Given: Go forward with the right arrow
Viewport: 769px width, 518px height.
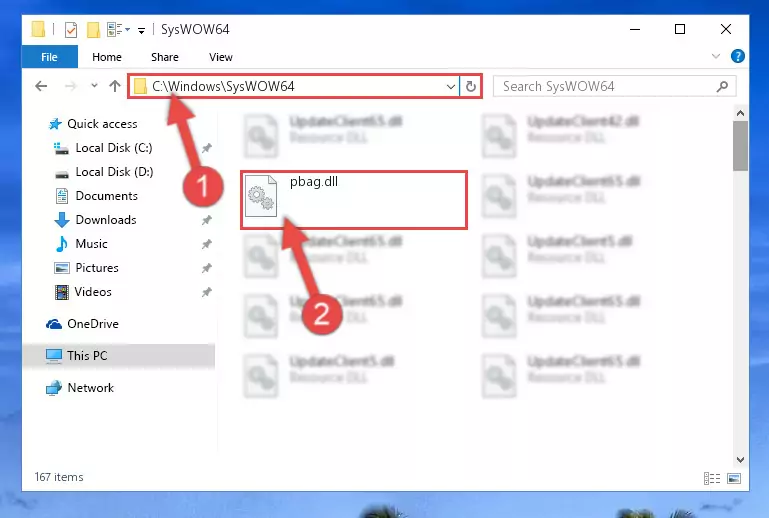Looking at the screenshot, I should click(x=71, y=86).
